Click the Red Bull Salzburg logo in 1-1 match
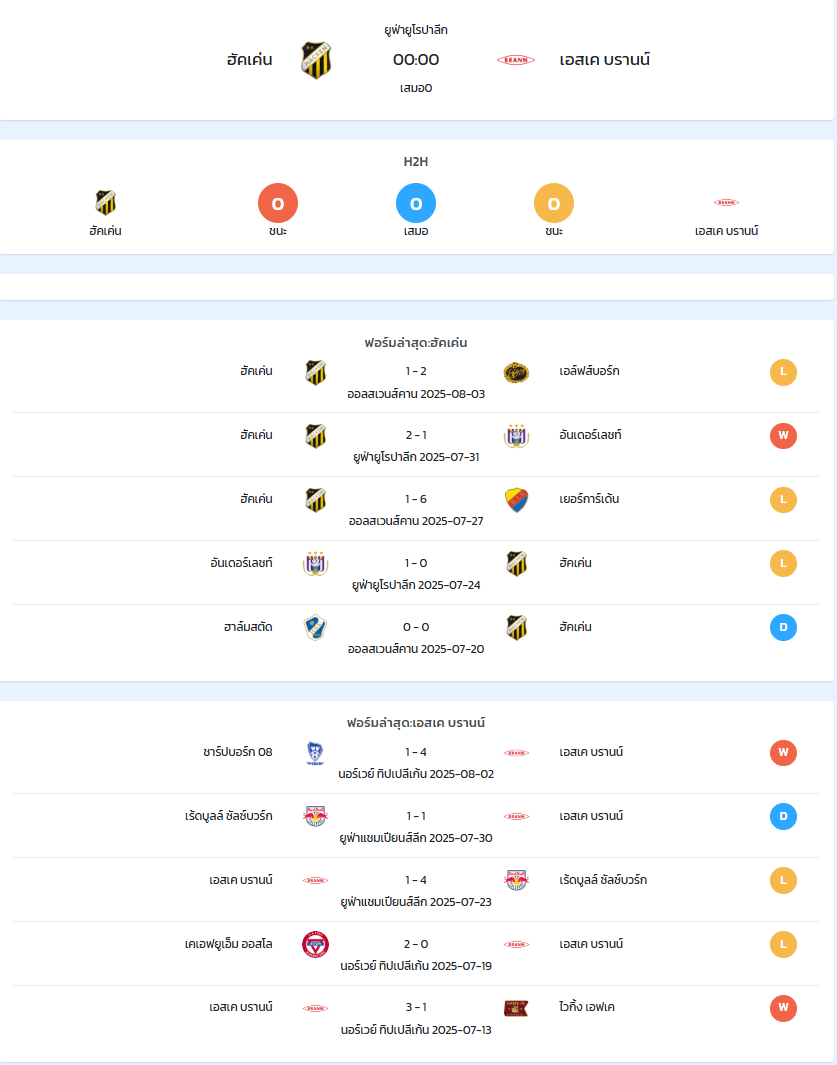 (x=315, y=816)
